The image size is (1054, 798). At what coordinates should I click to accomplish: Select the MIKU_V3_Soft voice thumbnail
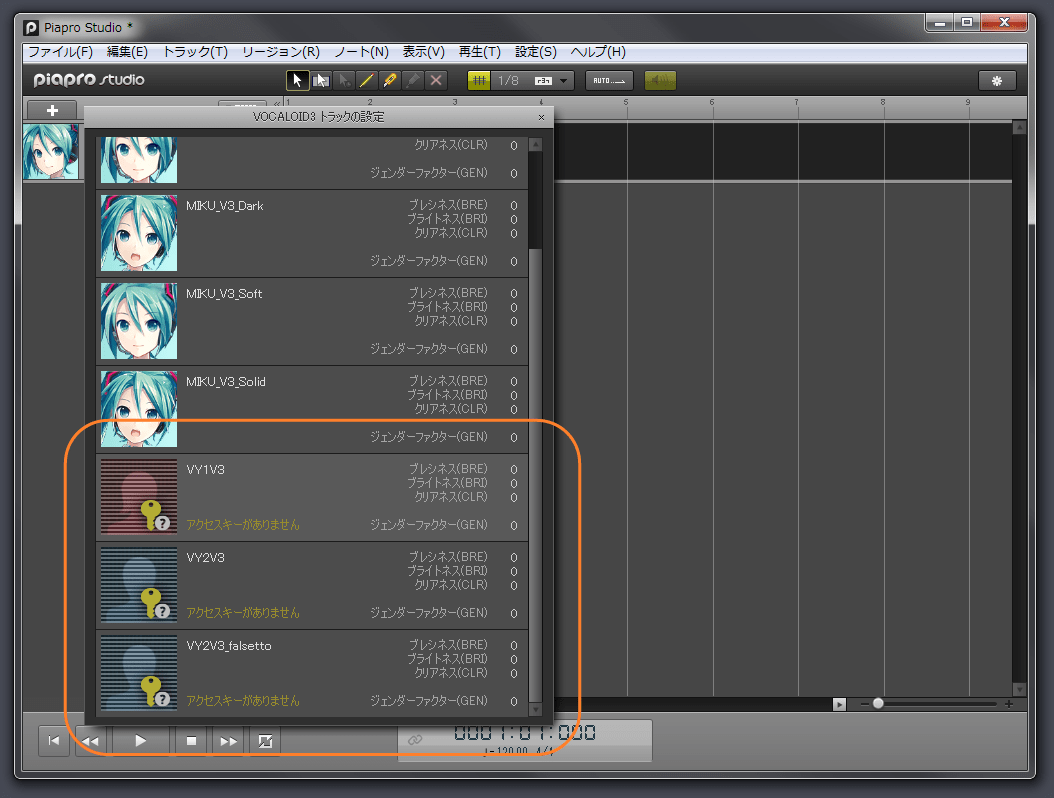tap(138, 321)
